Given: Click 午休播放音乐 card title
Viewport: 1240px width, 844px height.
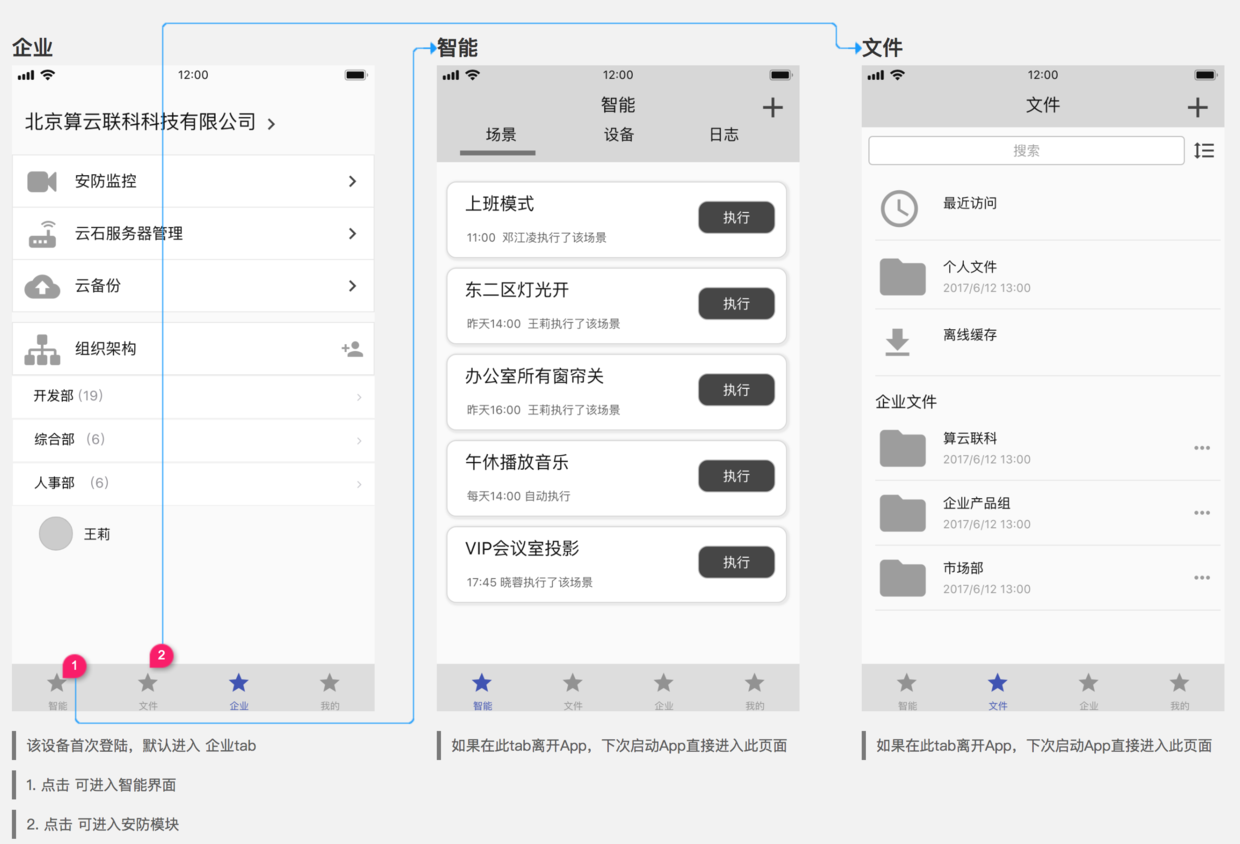Looking at the screenshot, I should coord(517,463).
